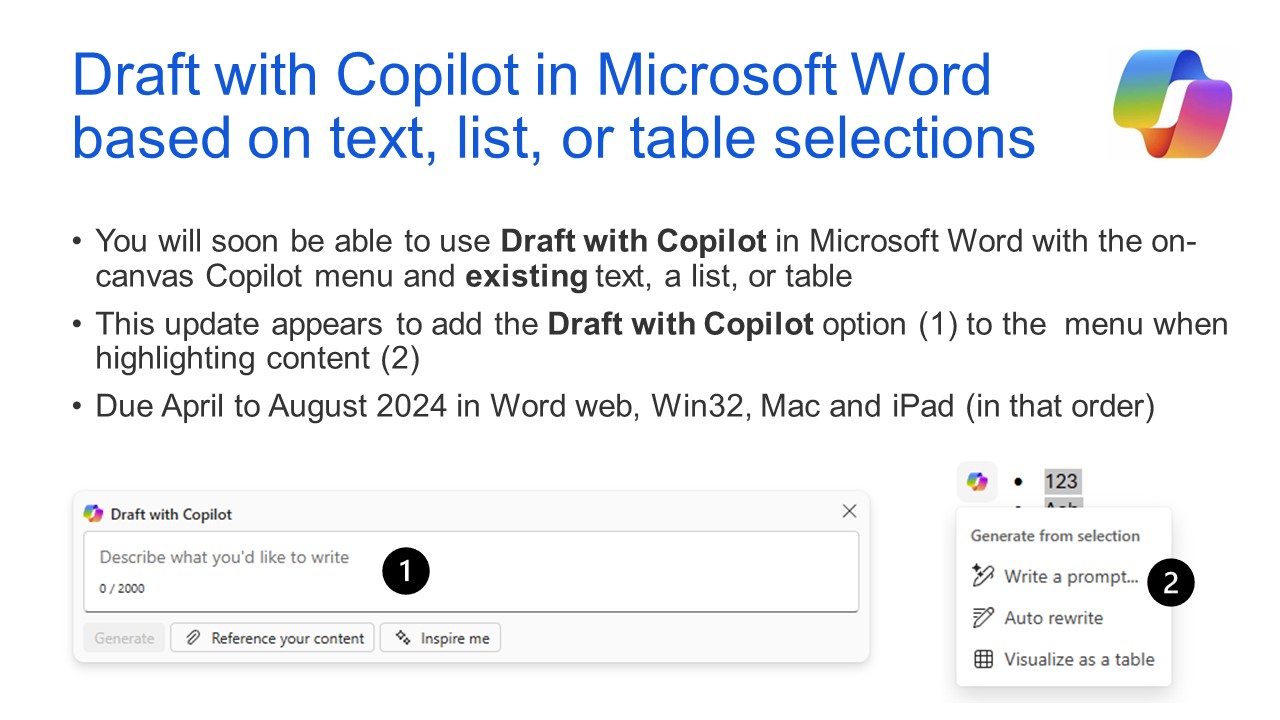Click the 'Draft with Copilot' dialog title text
Image resolution: width=1280 pixels, height=720 pixels.
pos(171,514)
